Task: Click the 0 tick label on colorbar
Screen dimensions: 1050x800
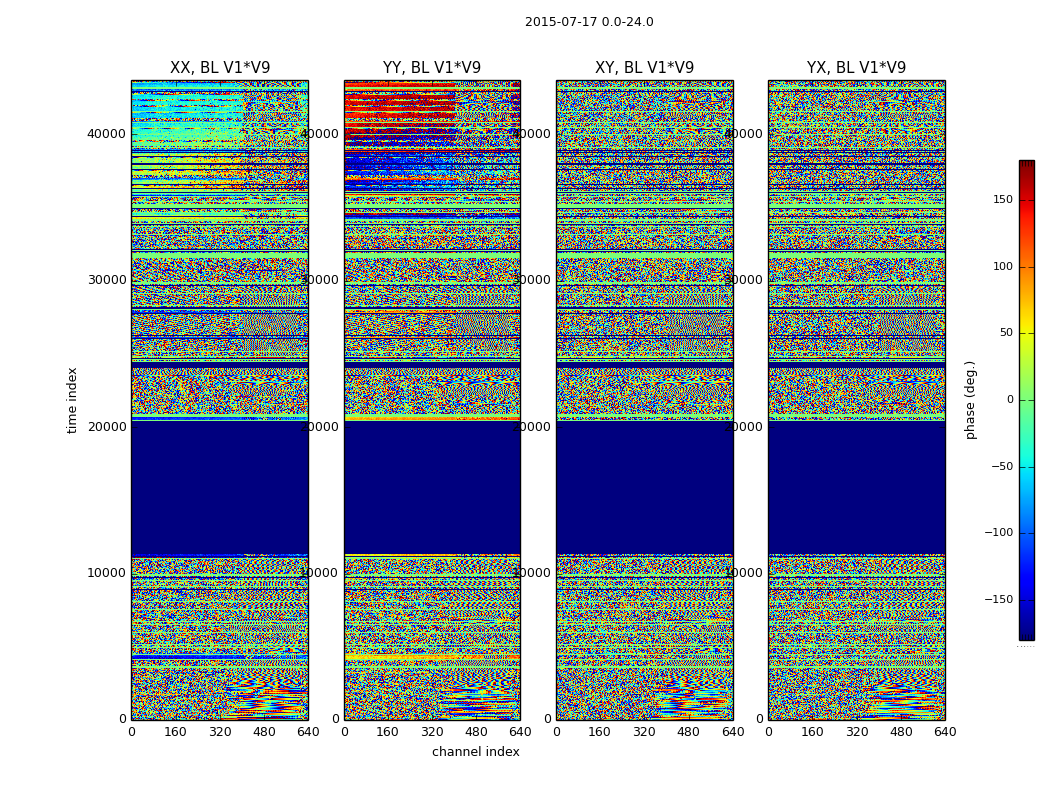Action: 1010,400
